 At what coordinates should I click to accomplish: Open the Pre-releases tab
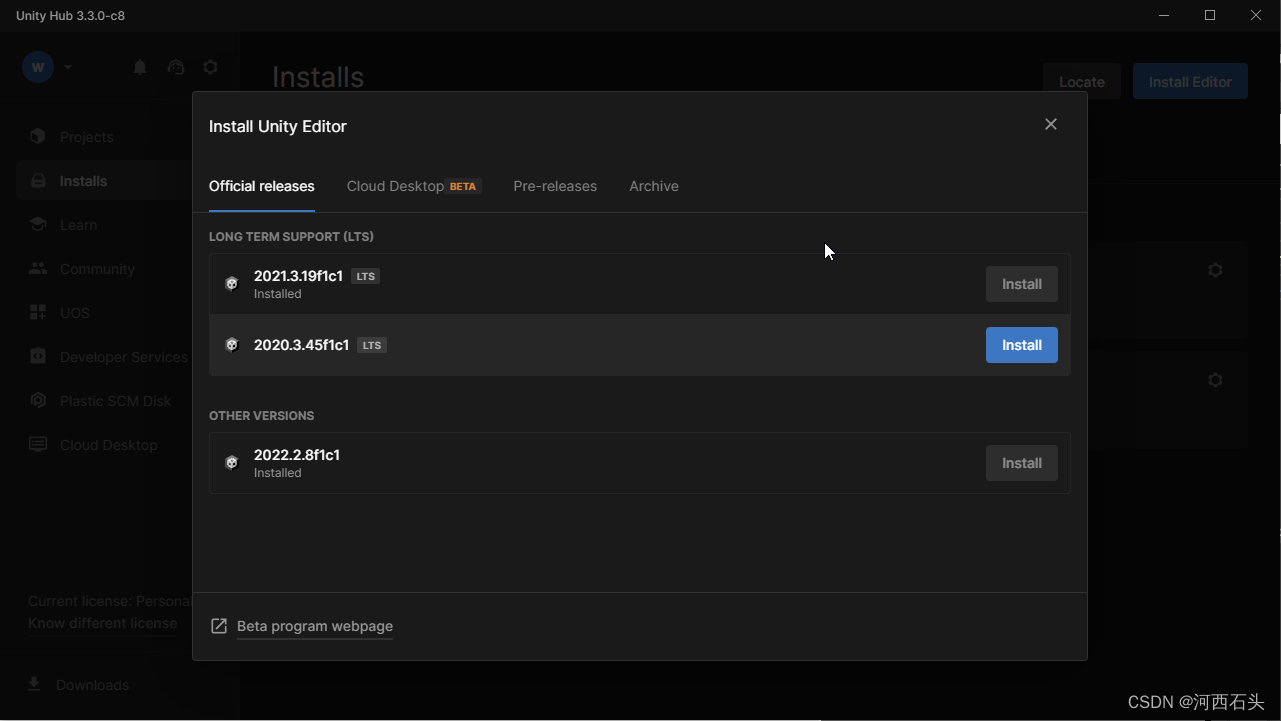pos(555,186)
